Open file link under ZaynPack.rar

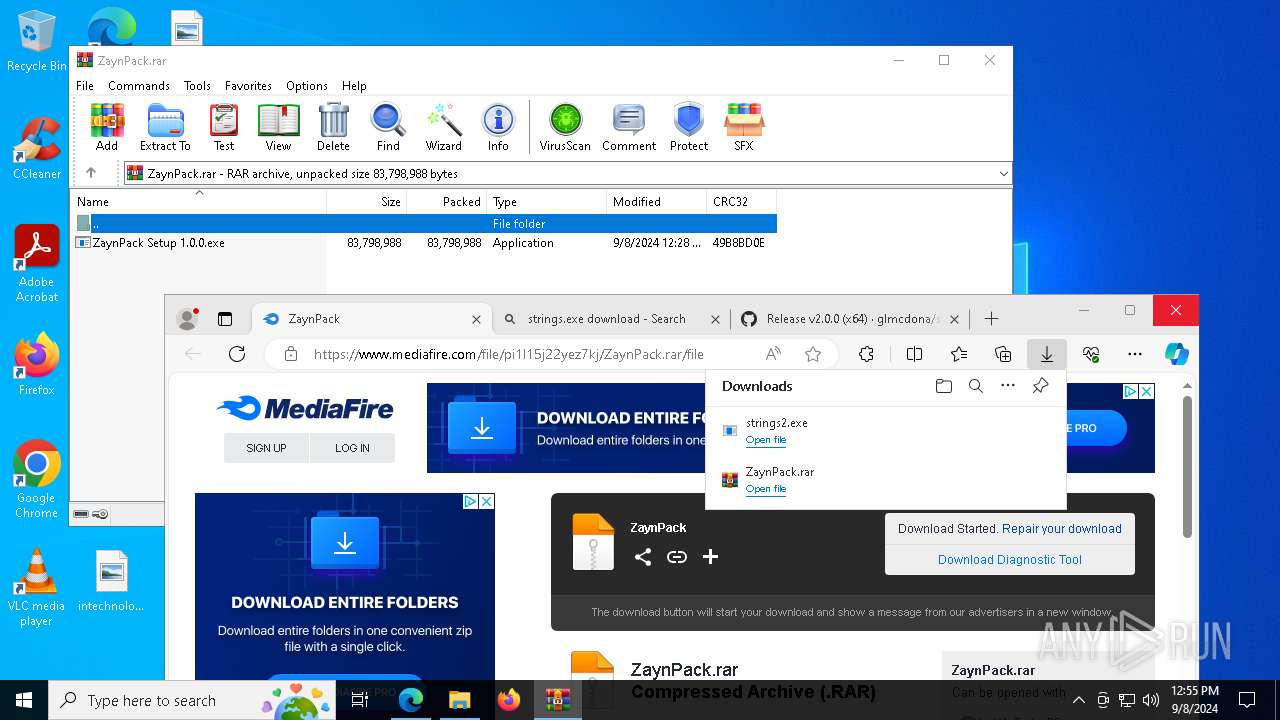[766, 489]
